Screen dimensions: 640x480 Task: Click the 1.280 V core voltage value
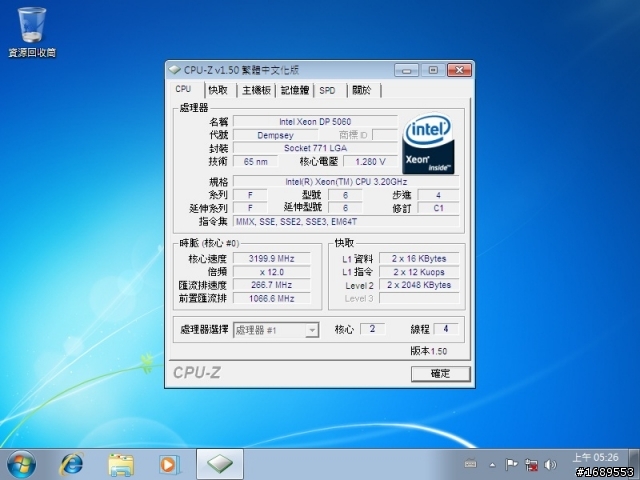[370, 162]
